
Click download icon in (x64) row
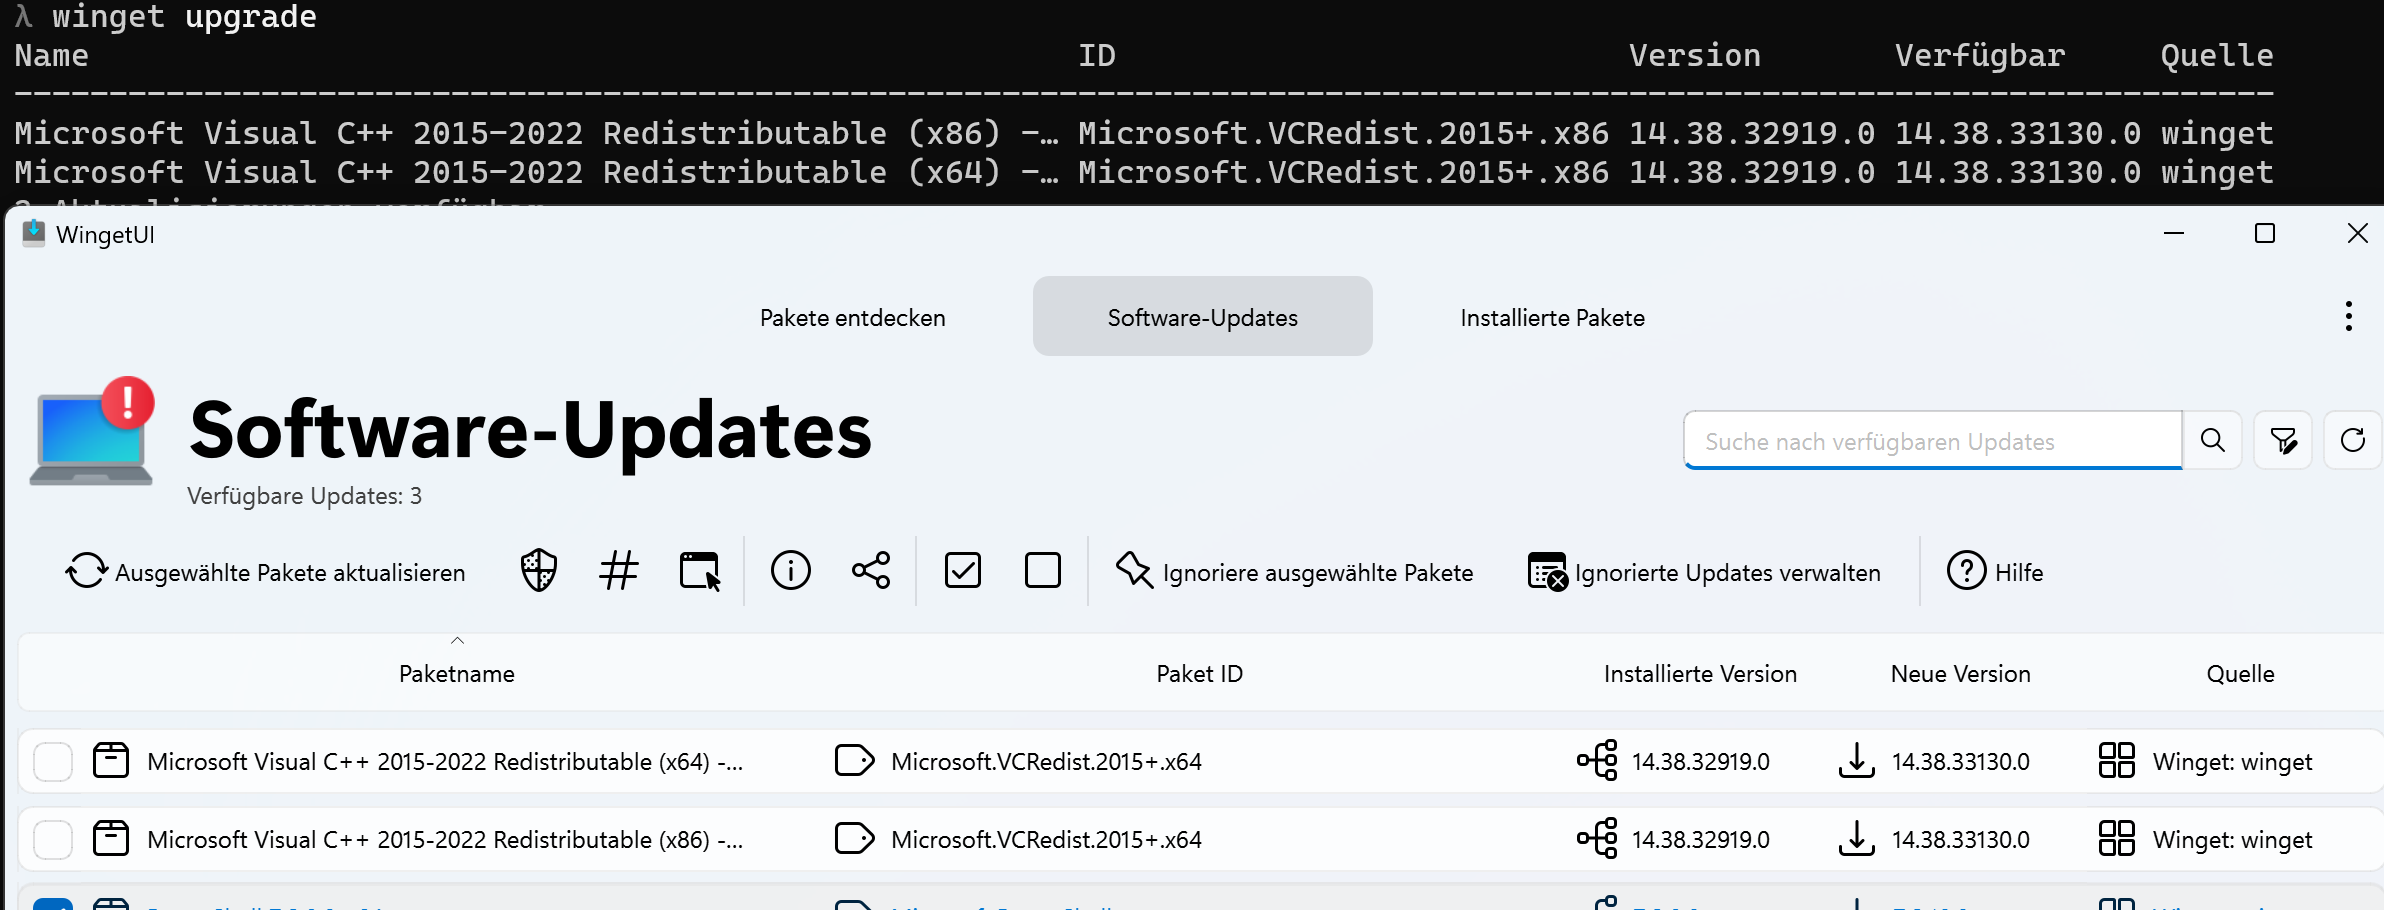[x=1856, y=760]
